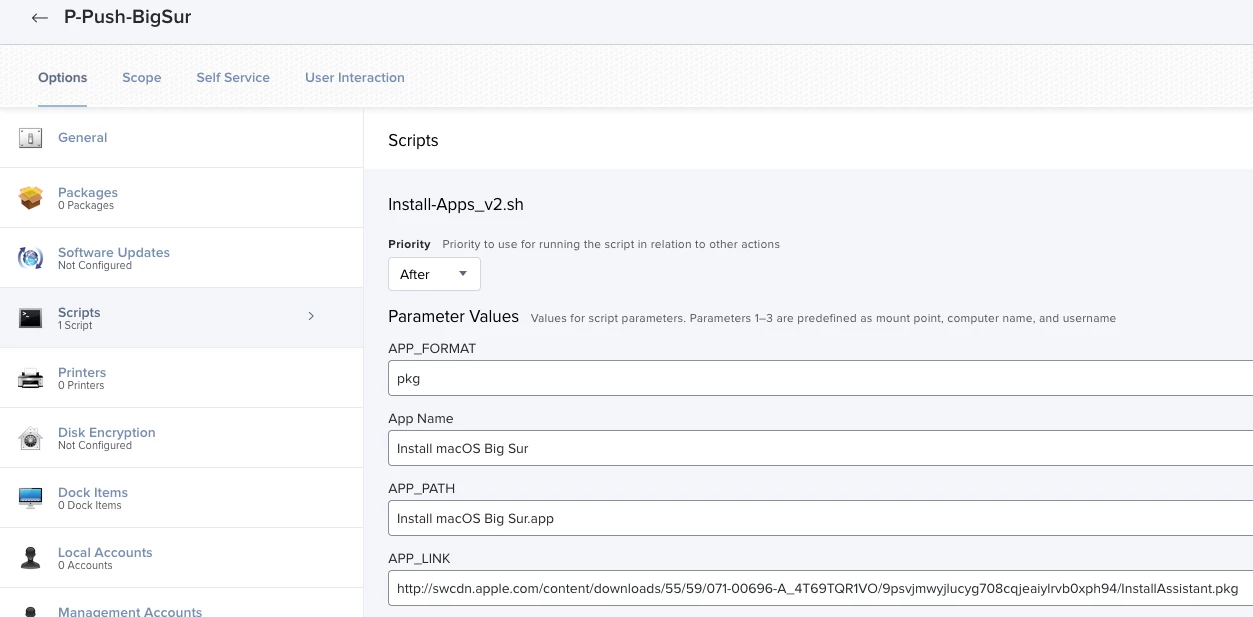Click the APP_PATH input field

820,518
